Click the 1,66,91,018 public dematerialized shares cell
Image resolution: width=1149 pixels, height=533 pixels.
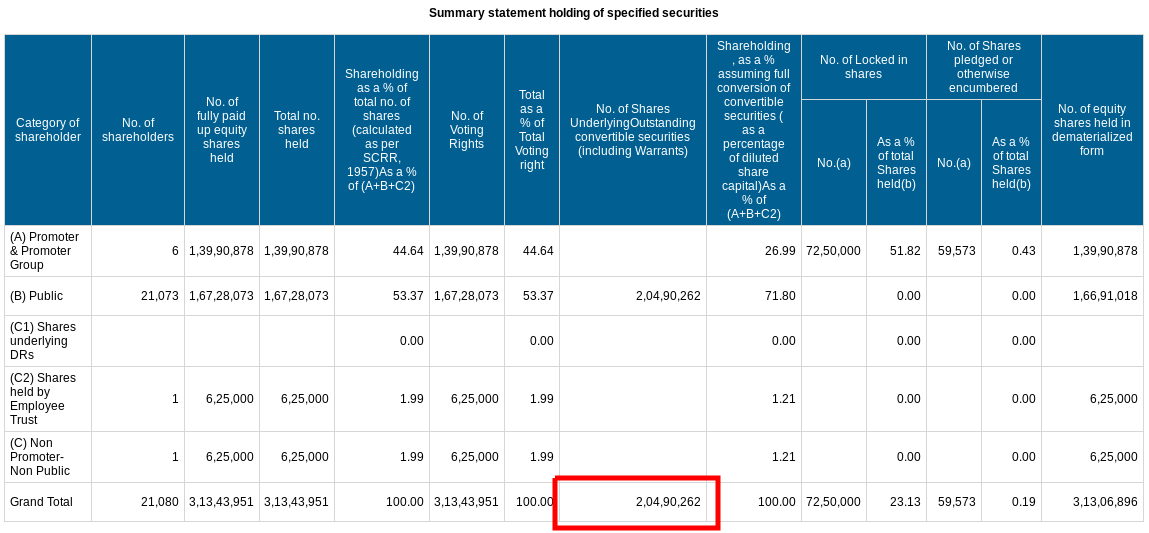1103,296
